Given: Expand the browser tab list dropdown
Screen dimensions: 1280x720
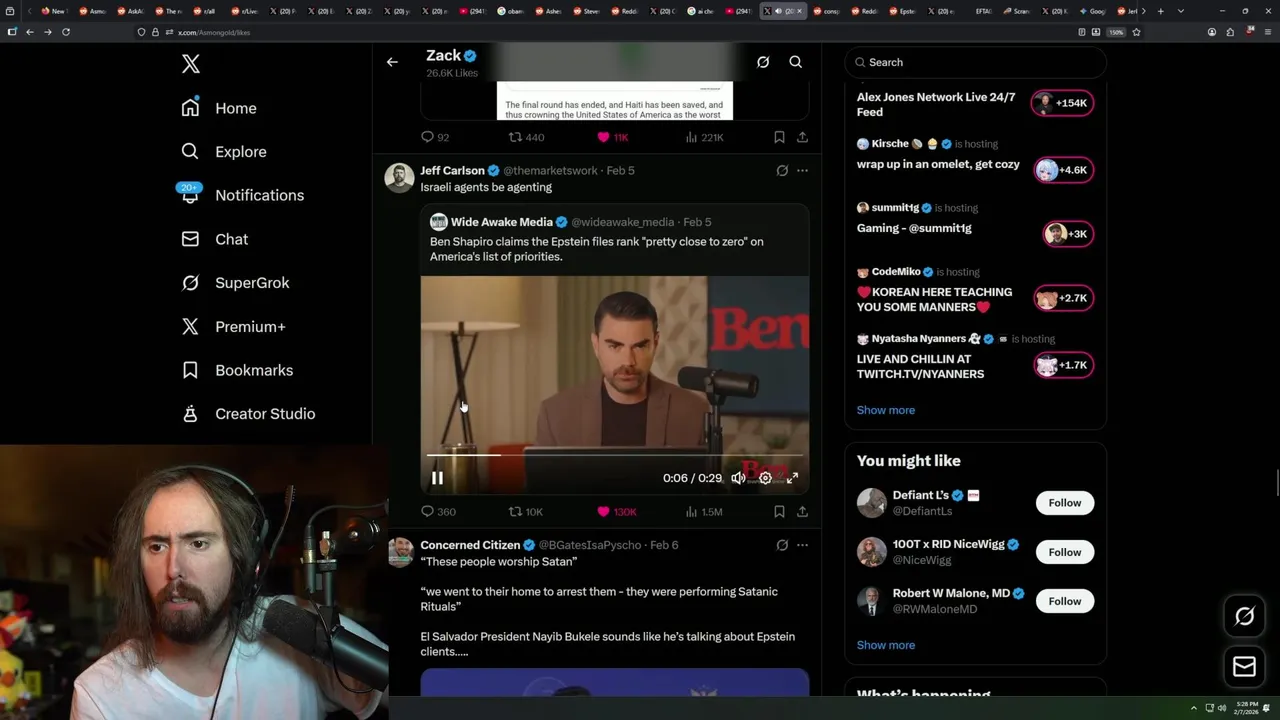Looking at the screenshot, I should tap(1181, 11).
